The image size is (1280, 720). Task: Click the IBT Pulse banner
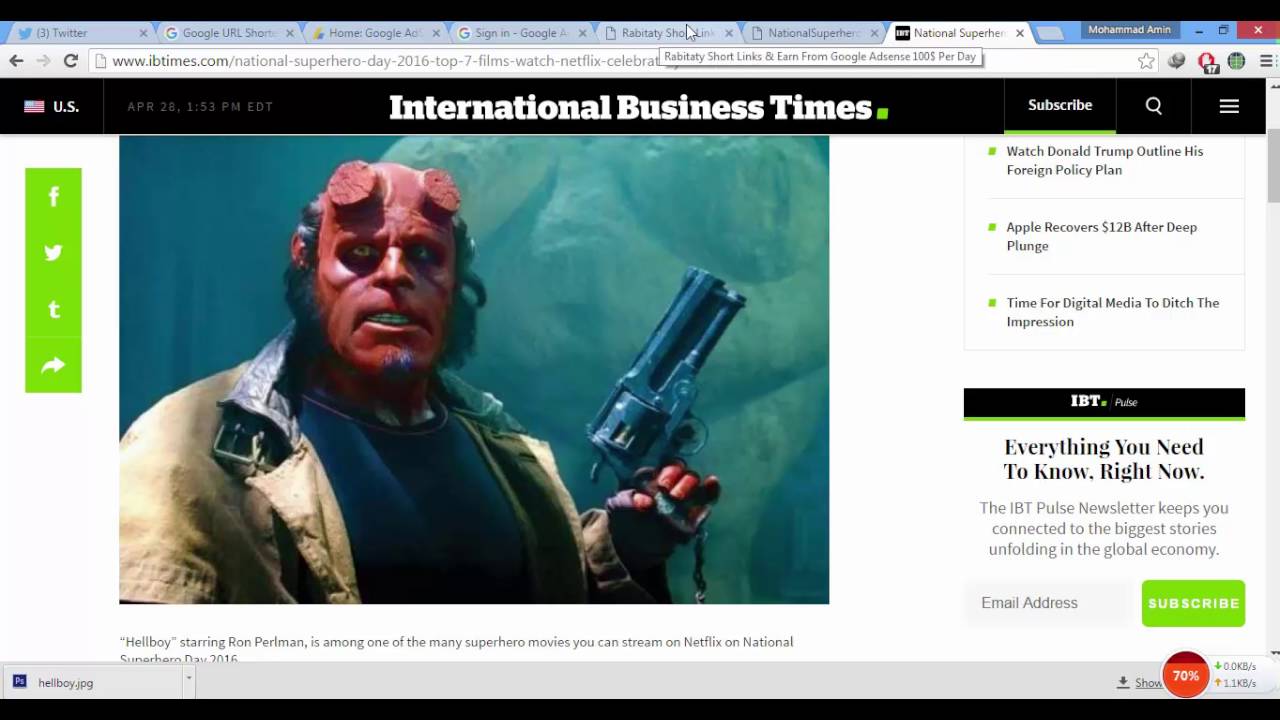click(x=1104, y=402)
